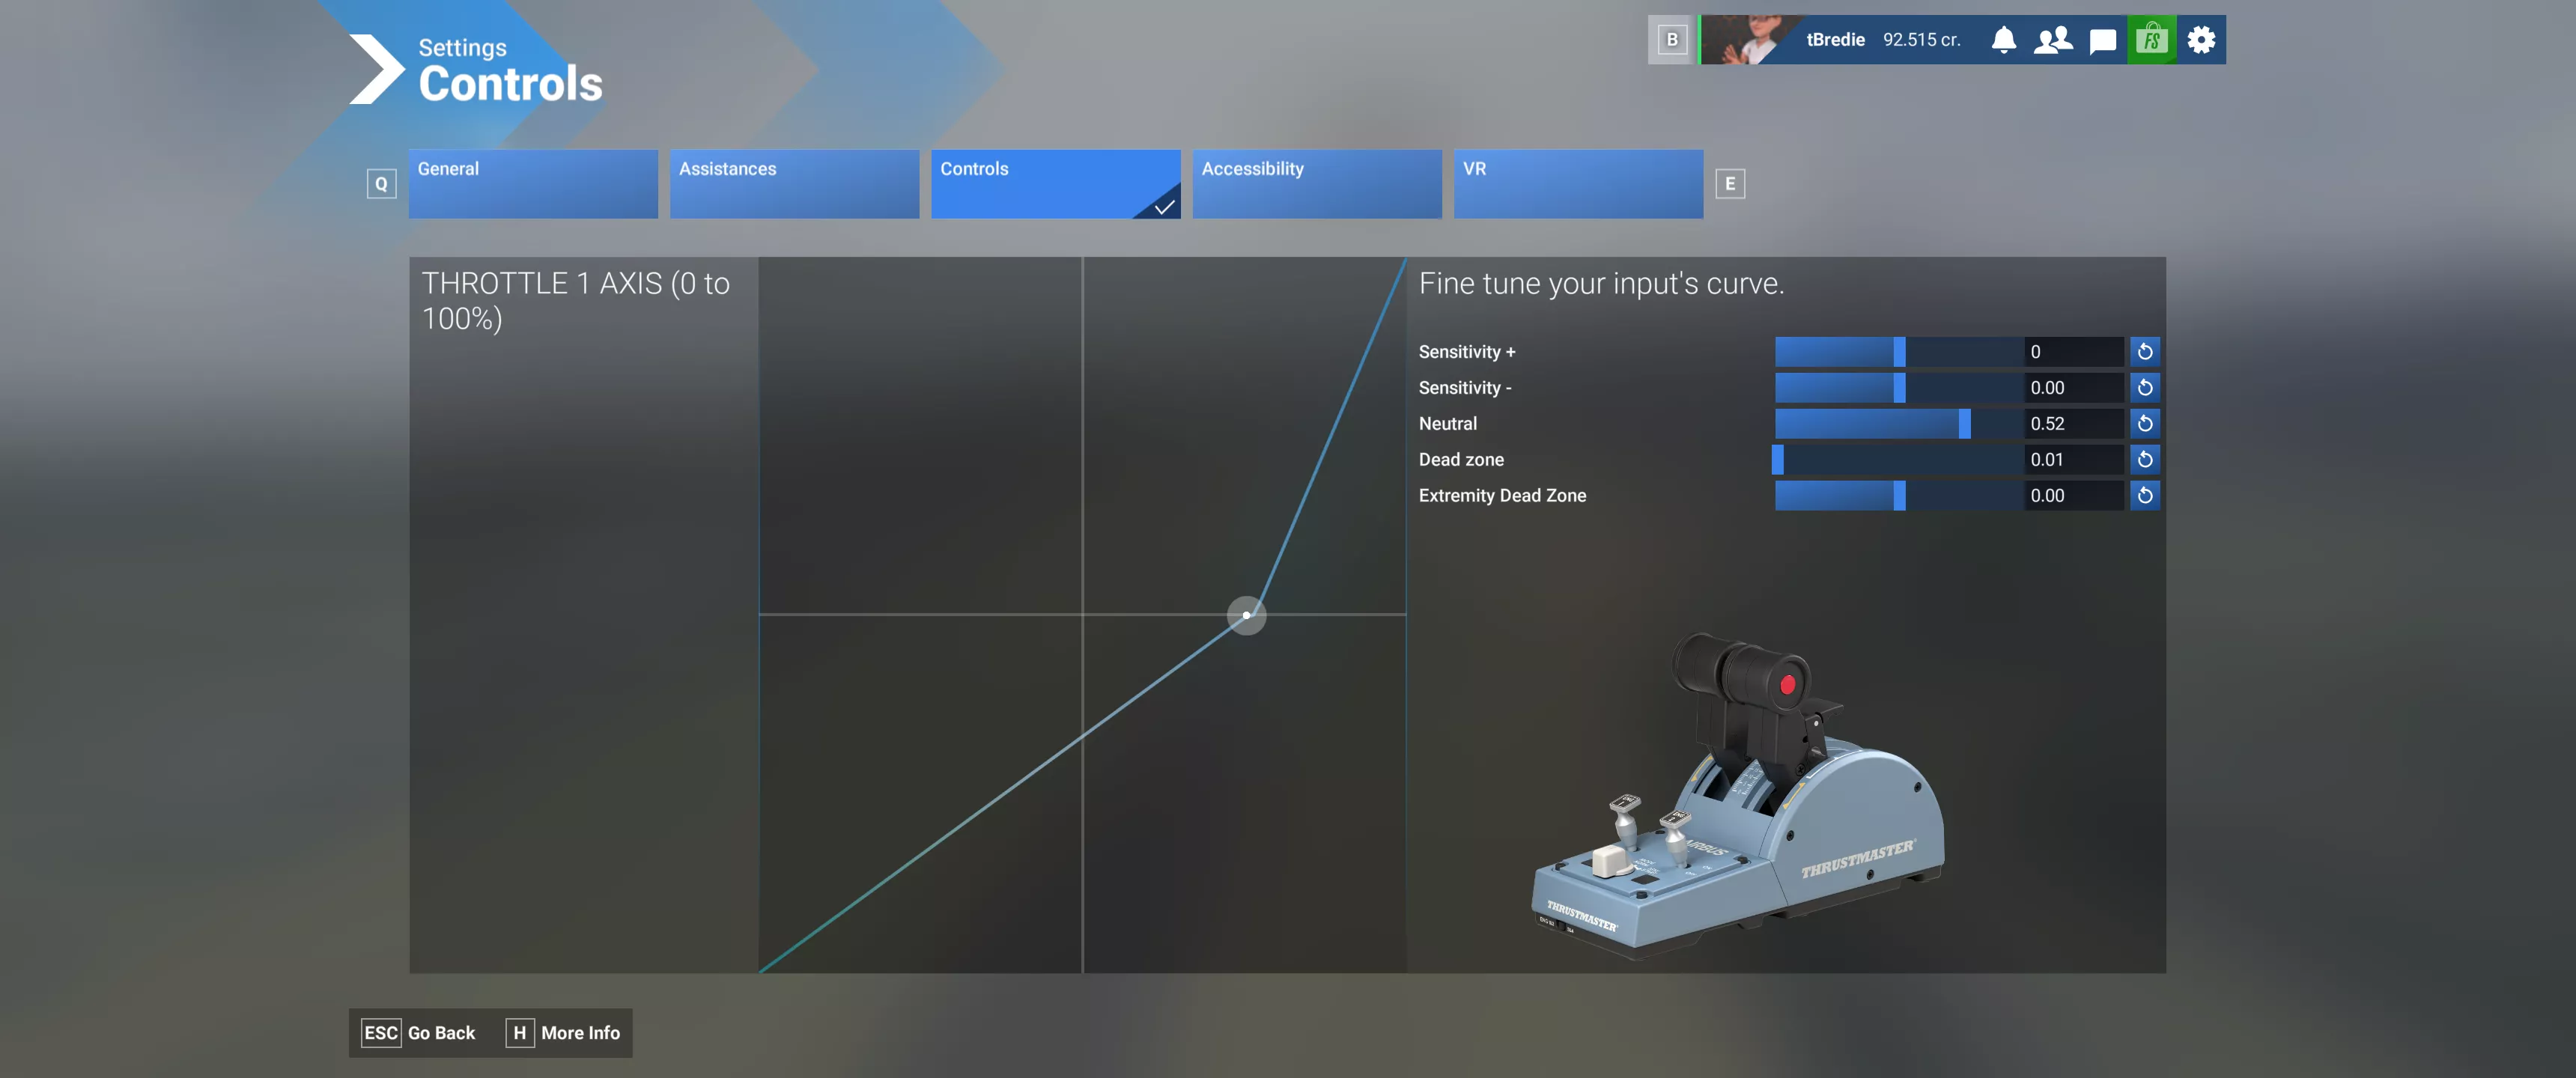Click the ESC Go Back button

coord(419,1033)
